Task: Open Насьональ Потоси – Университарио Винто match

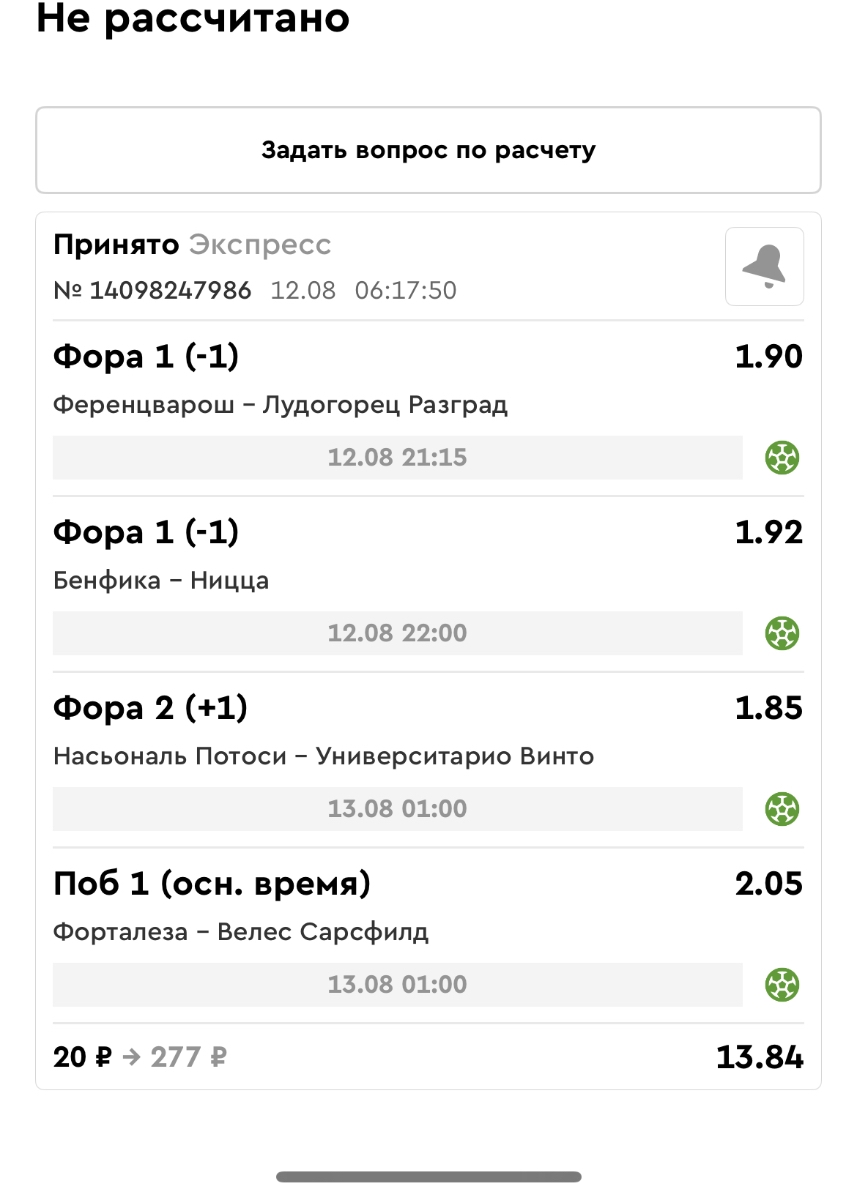Action: pos(323,756)
